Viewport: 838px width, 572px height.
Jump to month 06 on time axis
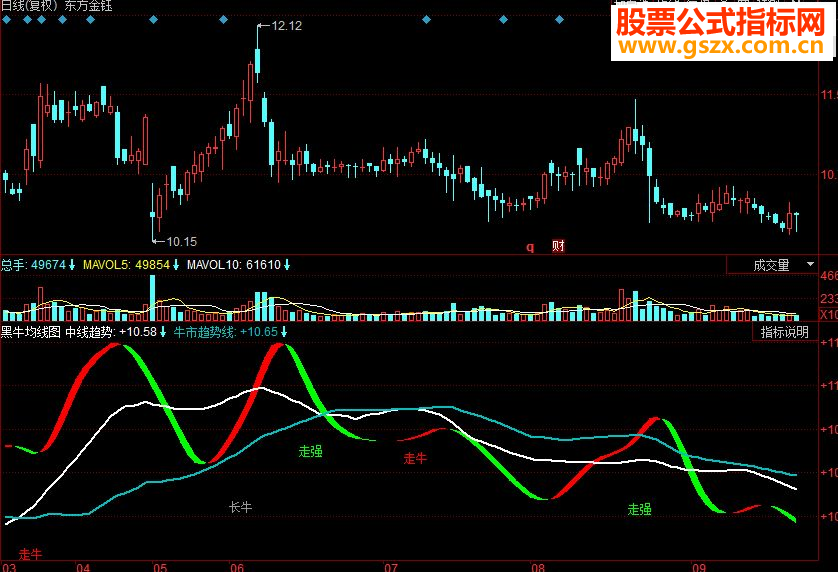[237, 567]
